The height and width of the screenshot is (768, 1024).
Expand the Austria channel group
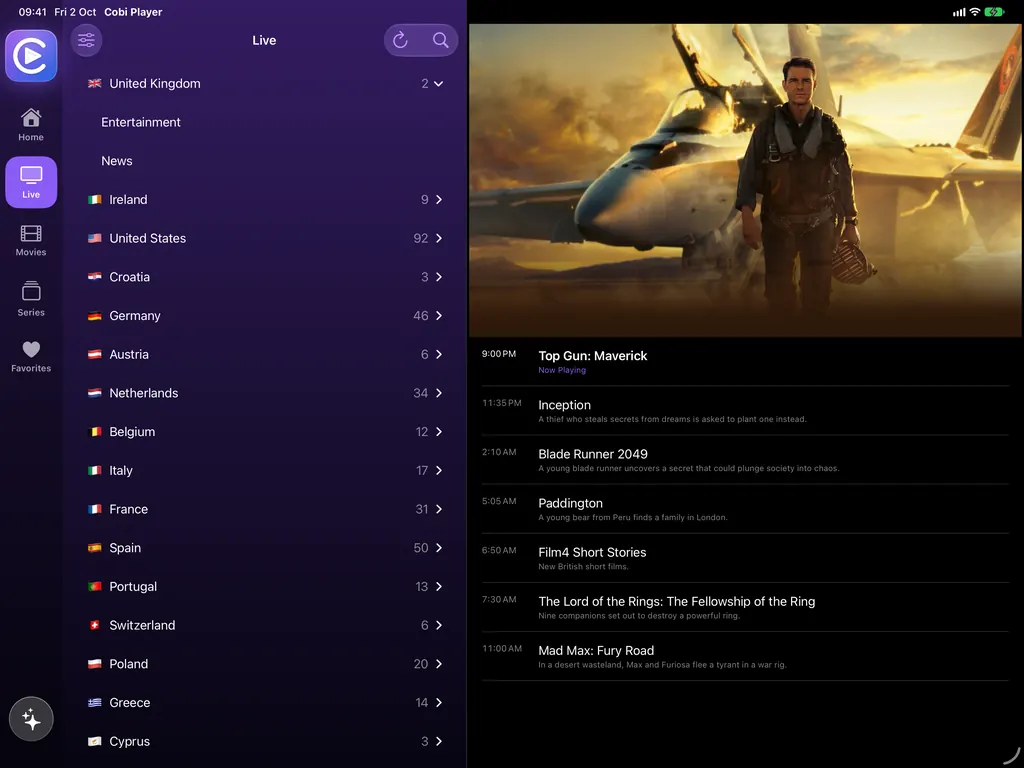(x=264, y=354)
